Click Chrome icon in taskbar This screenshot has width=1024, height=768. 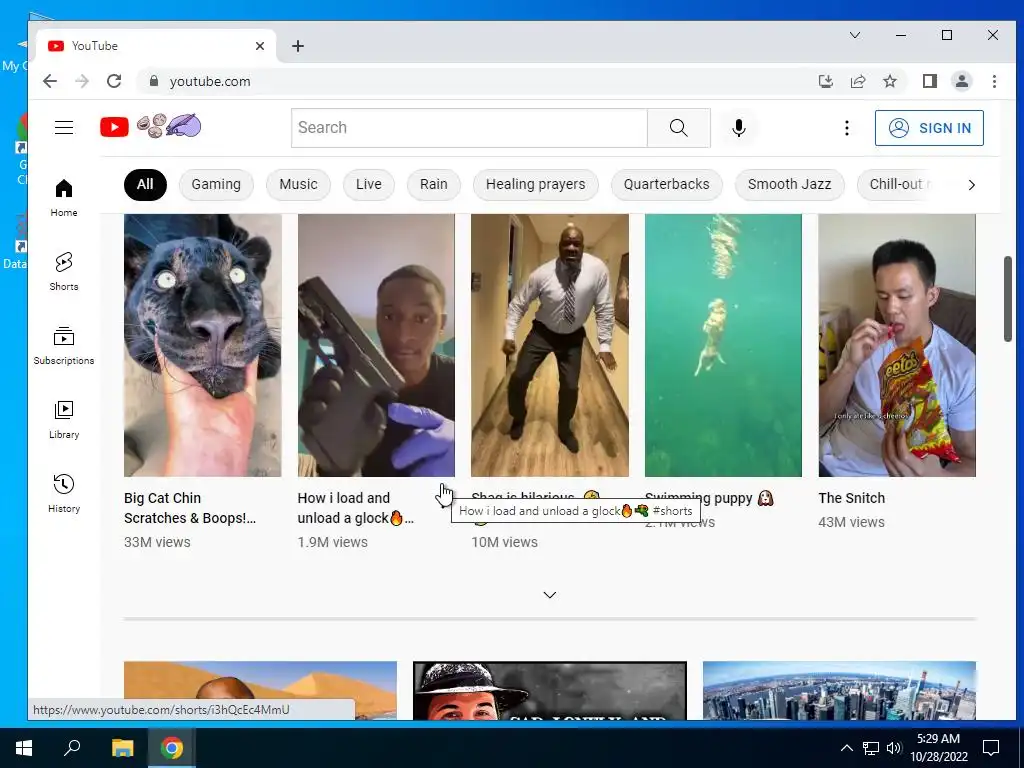[x=172, y=748]
